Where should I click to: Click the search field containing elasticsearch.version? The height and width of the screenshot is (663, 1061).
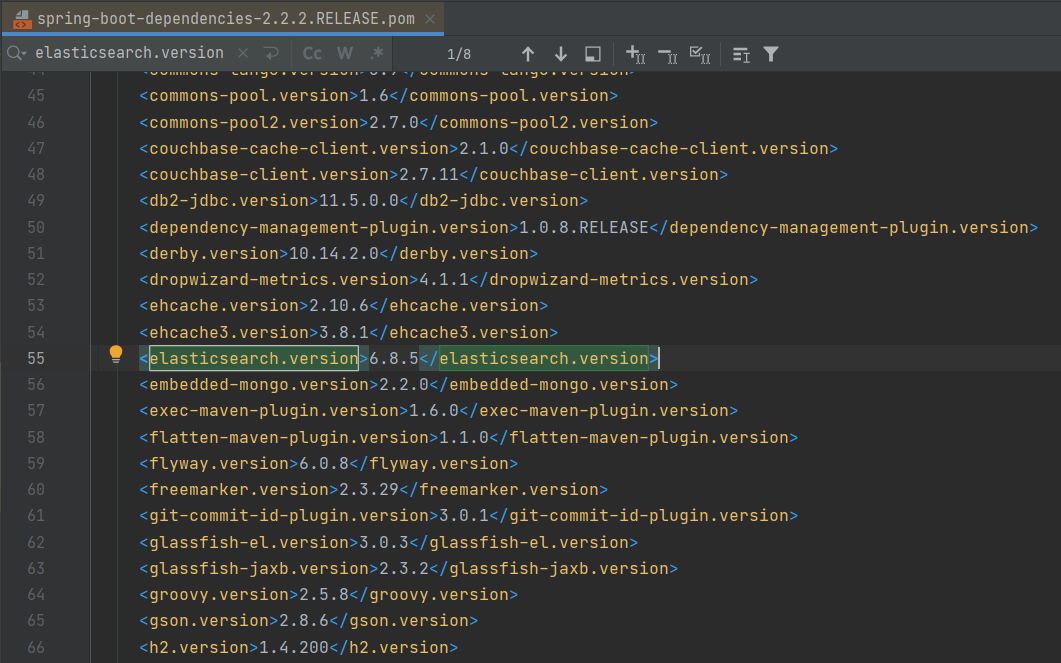(x=129, y=53)
